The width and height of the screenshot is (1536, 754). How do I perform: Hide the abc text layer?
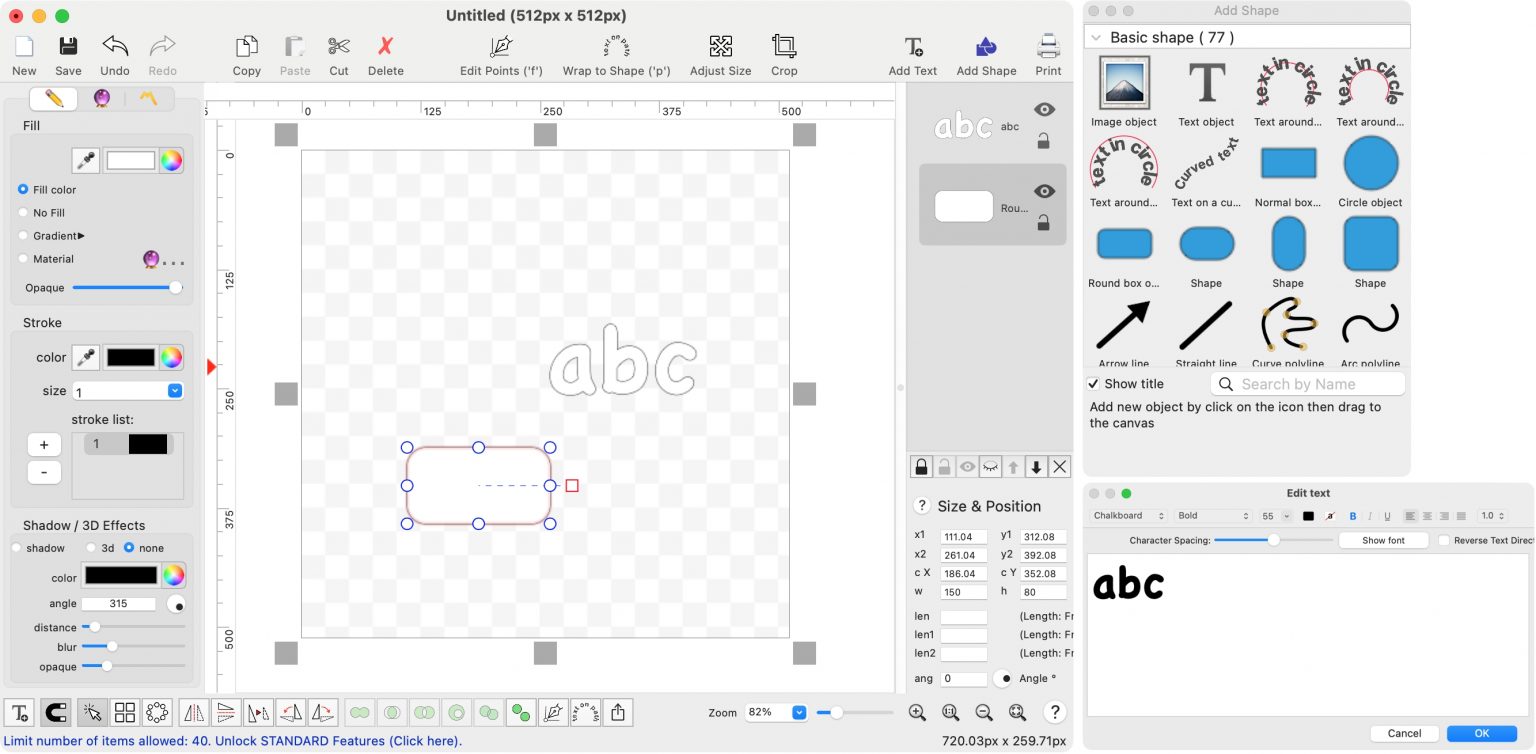click(x=1044, y=110)
